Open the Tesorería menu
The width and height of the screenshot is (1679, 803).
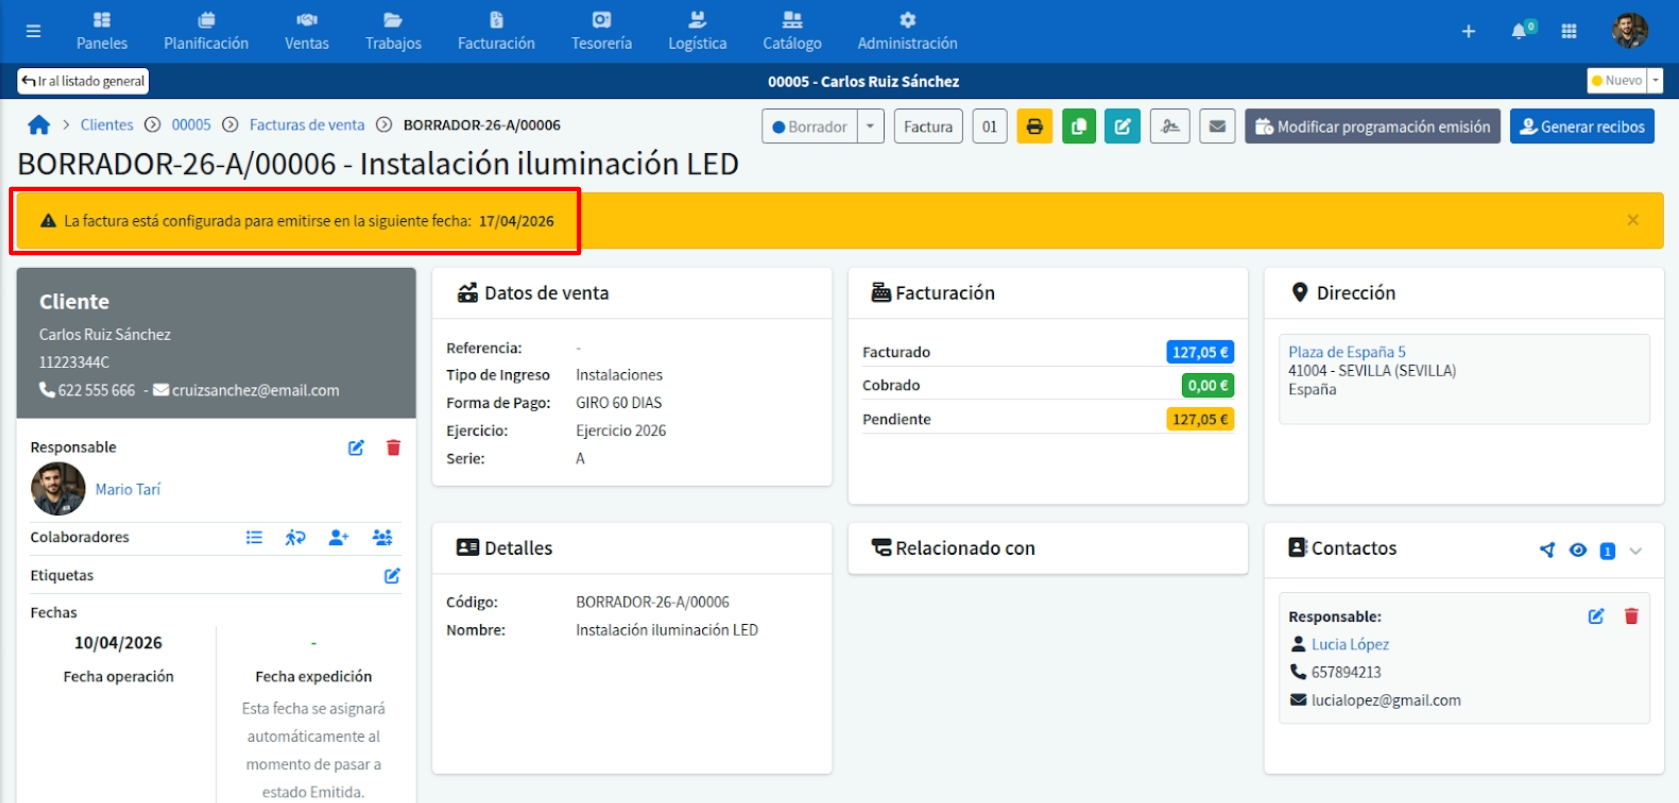click(601, 31)
